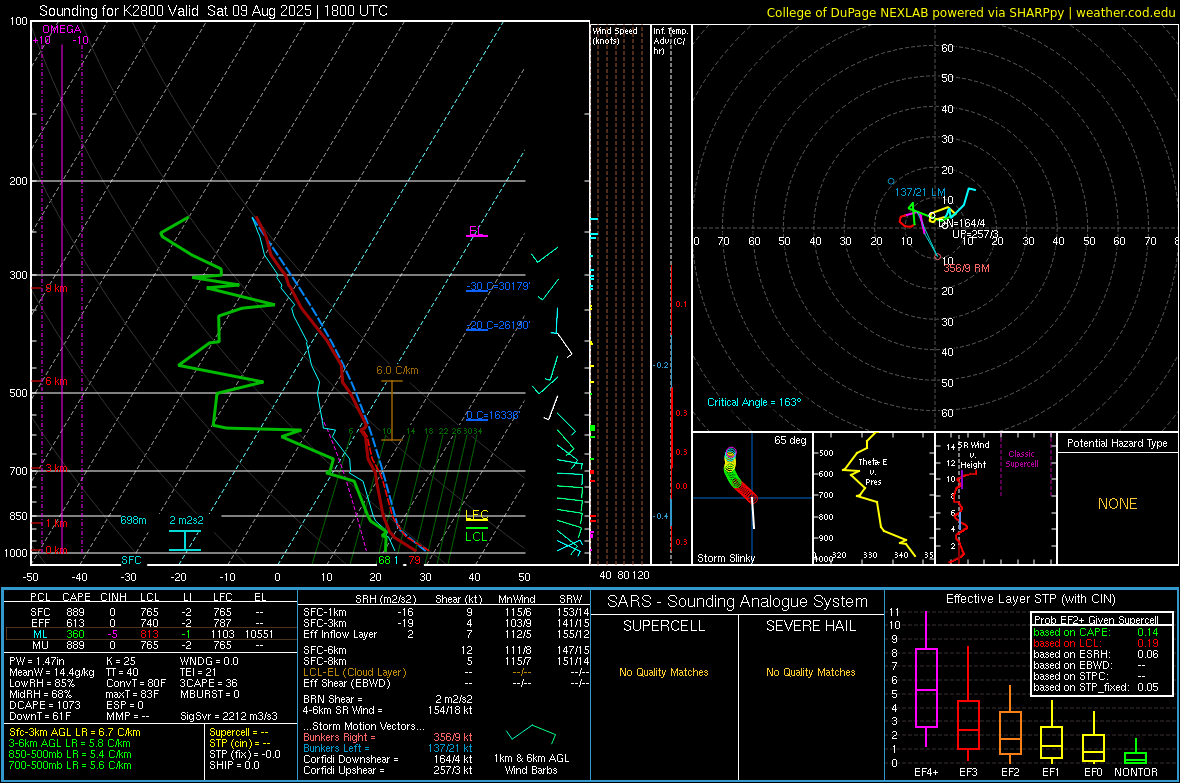Open the SR Wind v. Height inset
Image resolution: width=1180 pixels, height=783 pixels.
click(996, 498)
